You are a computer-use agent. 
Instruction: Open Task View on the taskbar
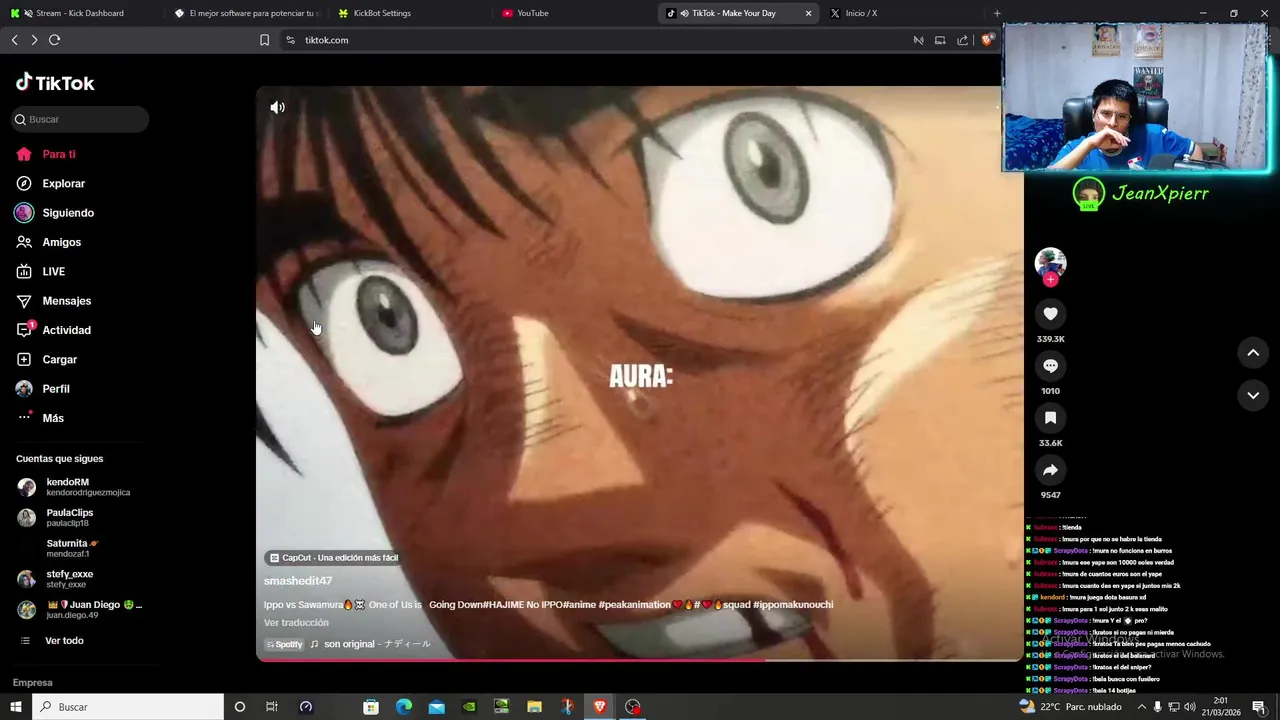tap(271, 707)
